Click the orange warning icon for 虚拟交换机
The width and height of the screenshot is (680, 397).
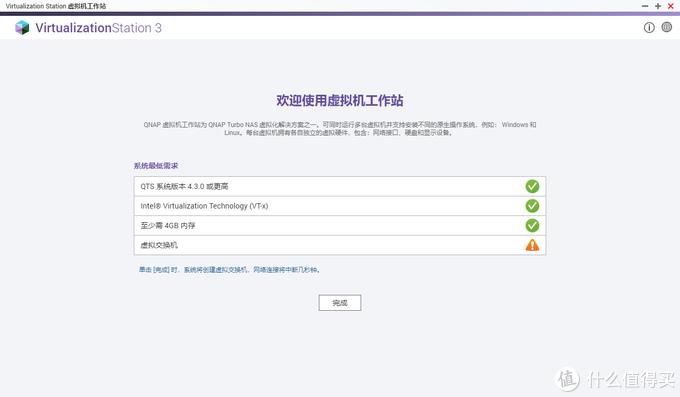coord(532,245)
